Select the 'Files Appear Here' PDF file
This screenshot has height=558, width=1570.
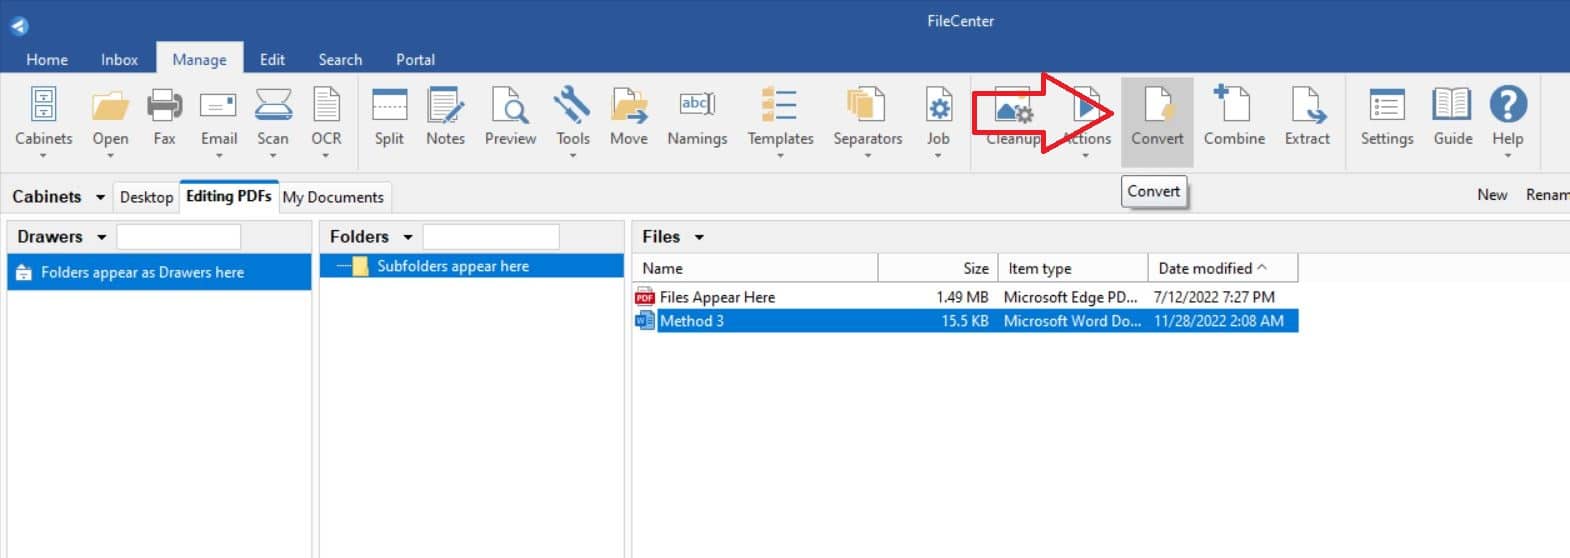point(717,297)
